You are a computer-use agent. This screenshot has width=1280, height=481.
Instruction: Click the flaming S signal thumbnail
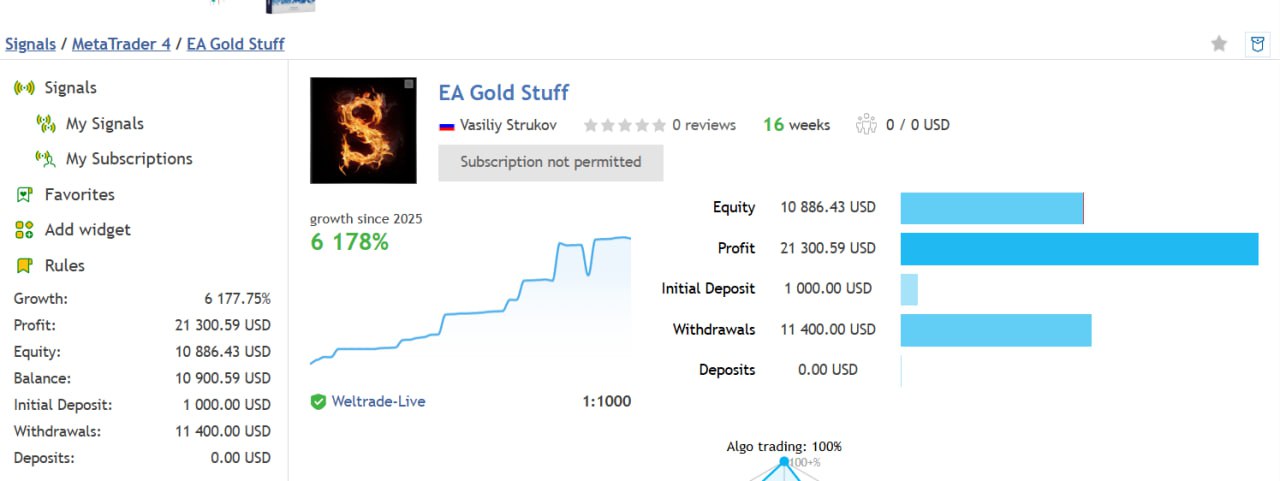coord(363,131)
